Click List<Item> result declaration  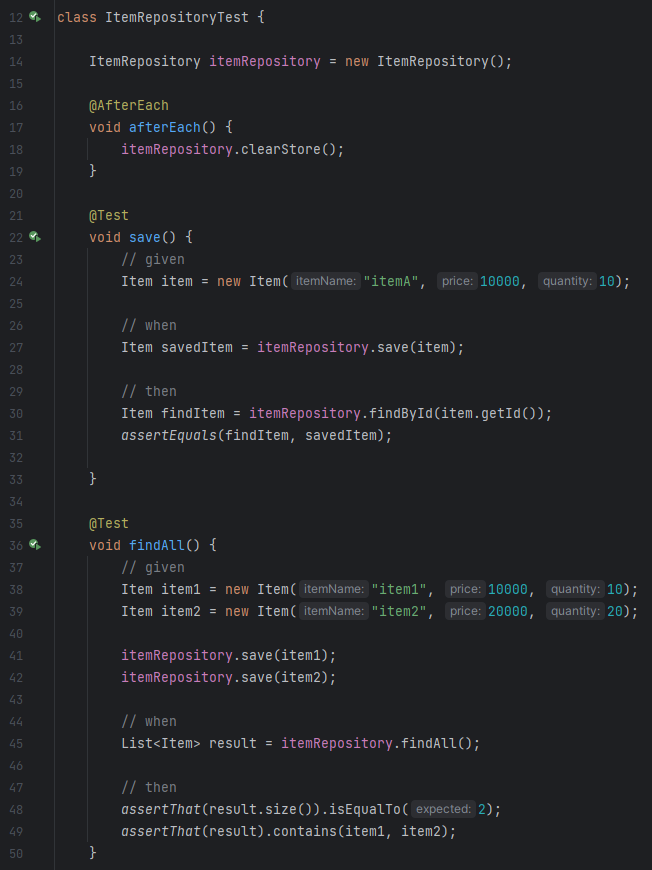point(189,743)
